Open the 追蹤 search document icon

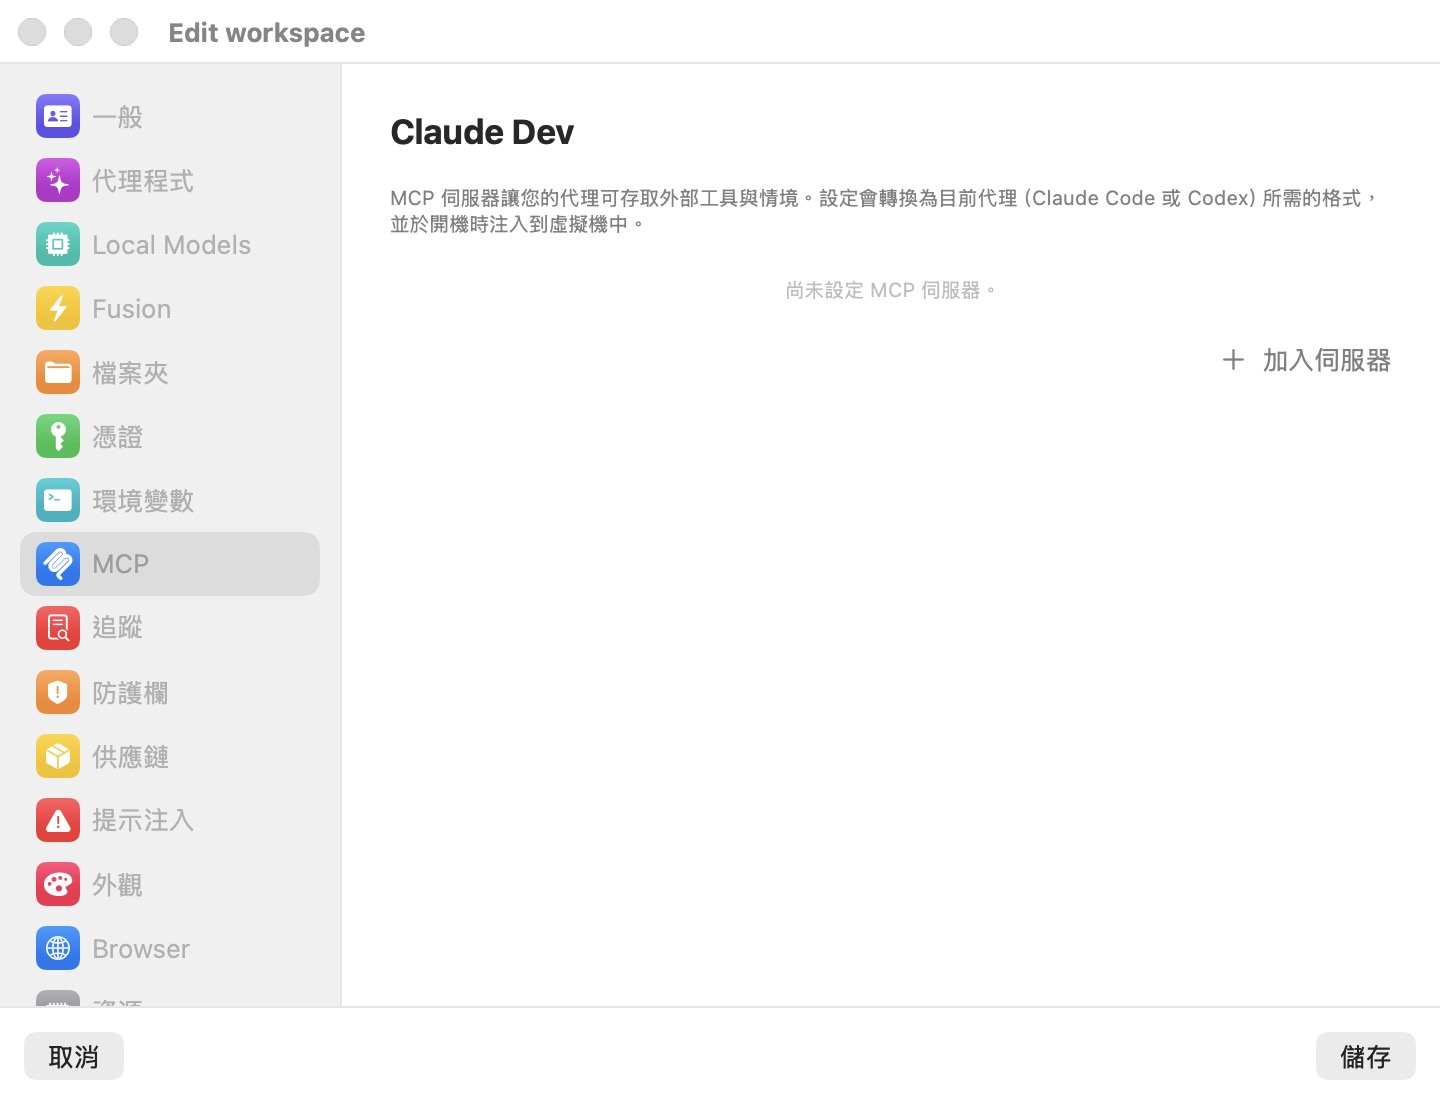[x=58, y=628]
